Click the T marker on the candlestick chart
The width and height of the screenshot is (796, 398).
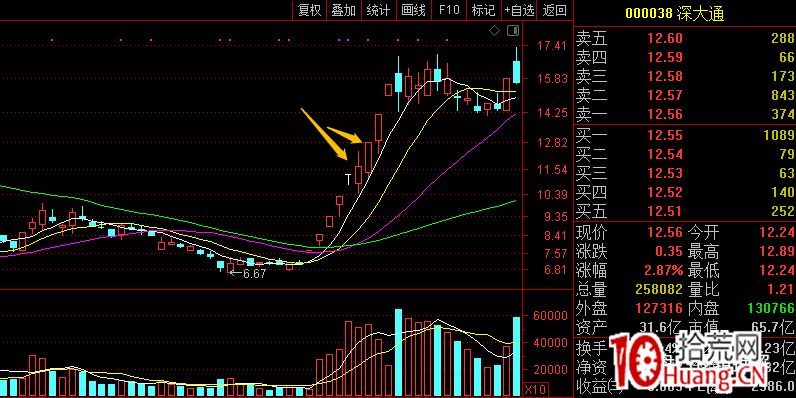[348, 179]
